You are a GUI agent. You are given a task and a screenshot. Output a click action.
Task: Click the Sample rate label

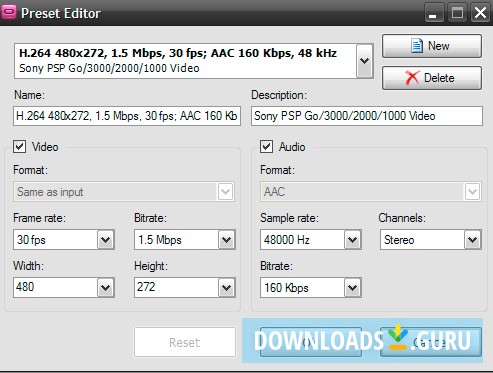pyautogui.click(x=289, y=218)
